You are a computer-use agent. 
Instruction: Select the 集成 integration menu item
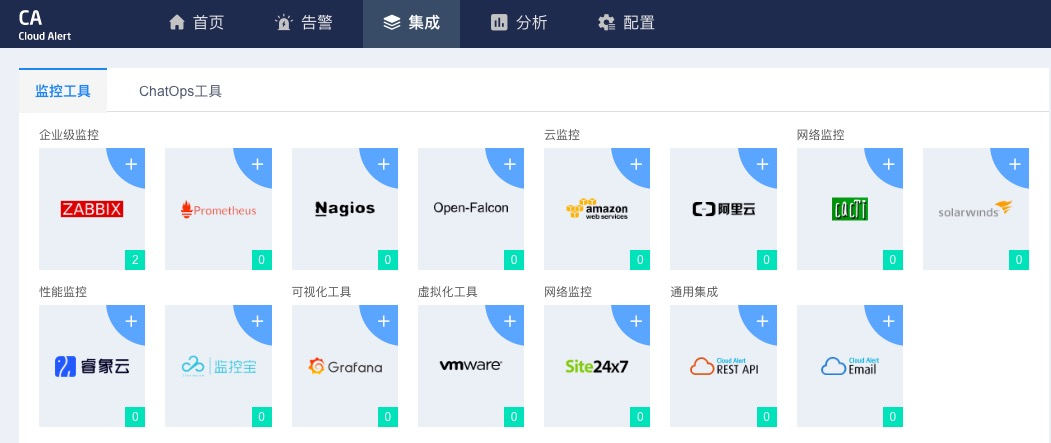tap(412, 23)
